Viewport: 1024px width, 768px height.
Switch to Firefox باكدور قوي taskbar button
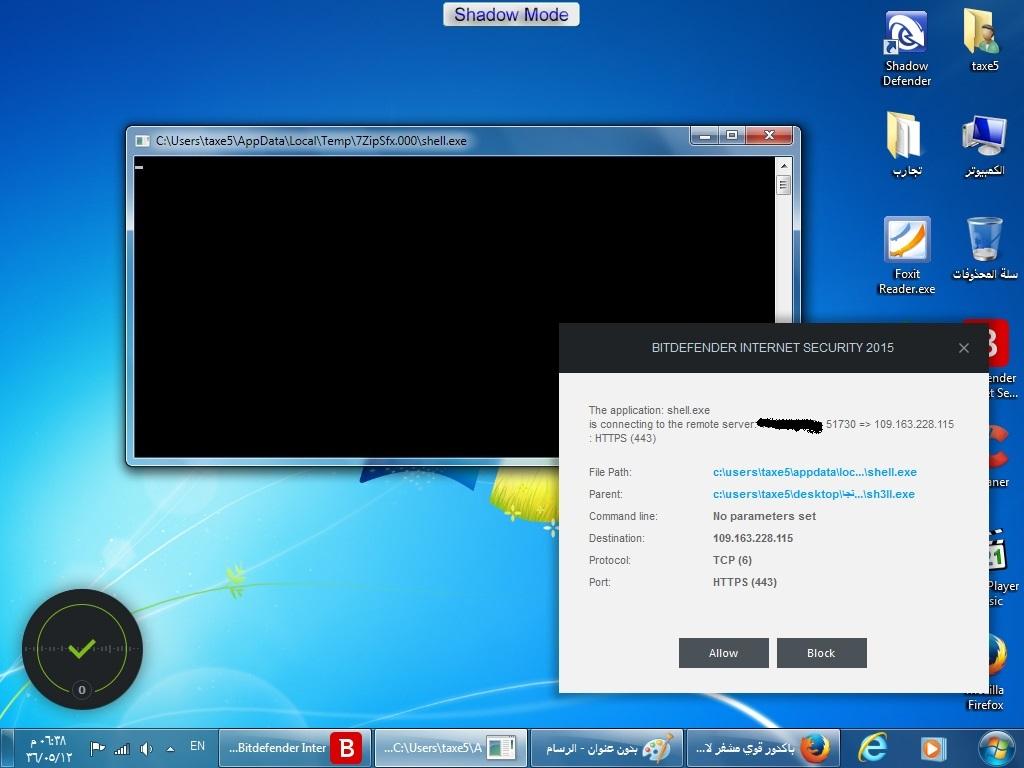point(763,748)
